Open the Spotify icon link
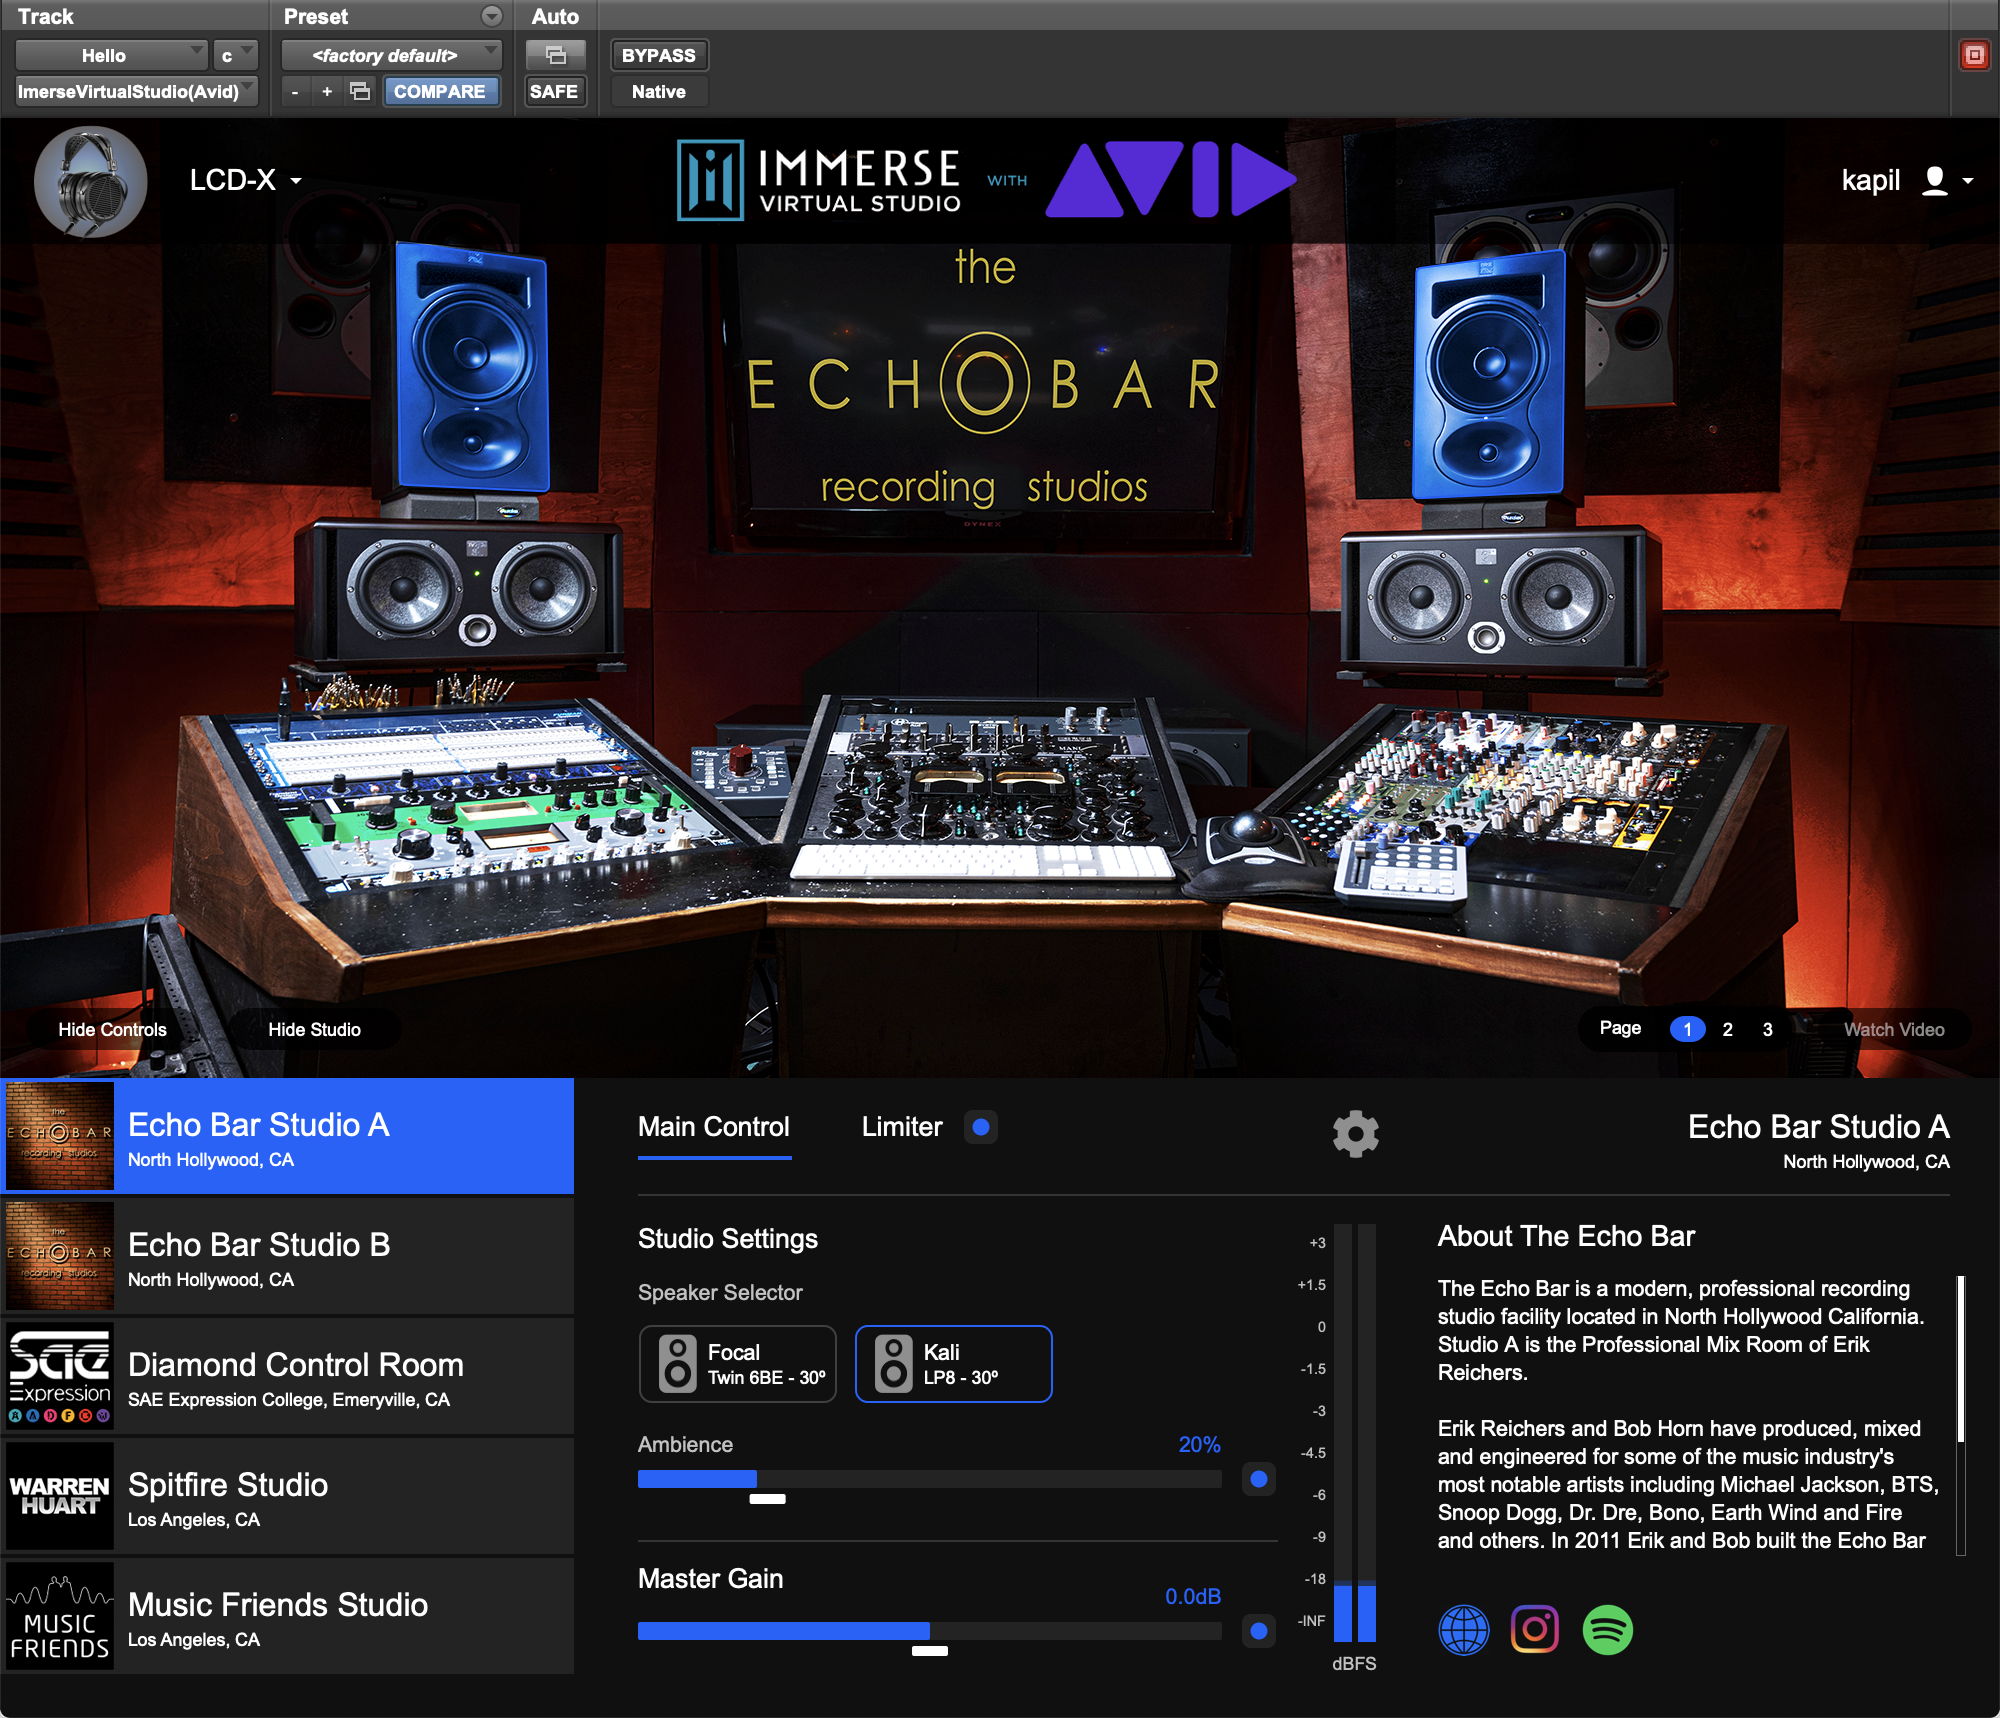Image resolution: width=2000 pixels, height=1718 pixels. (1607, 1630)
